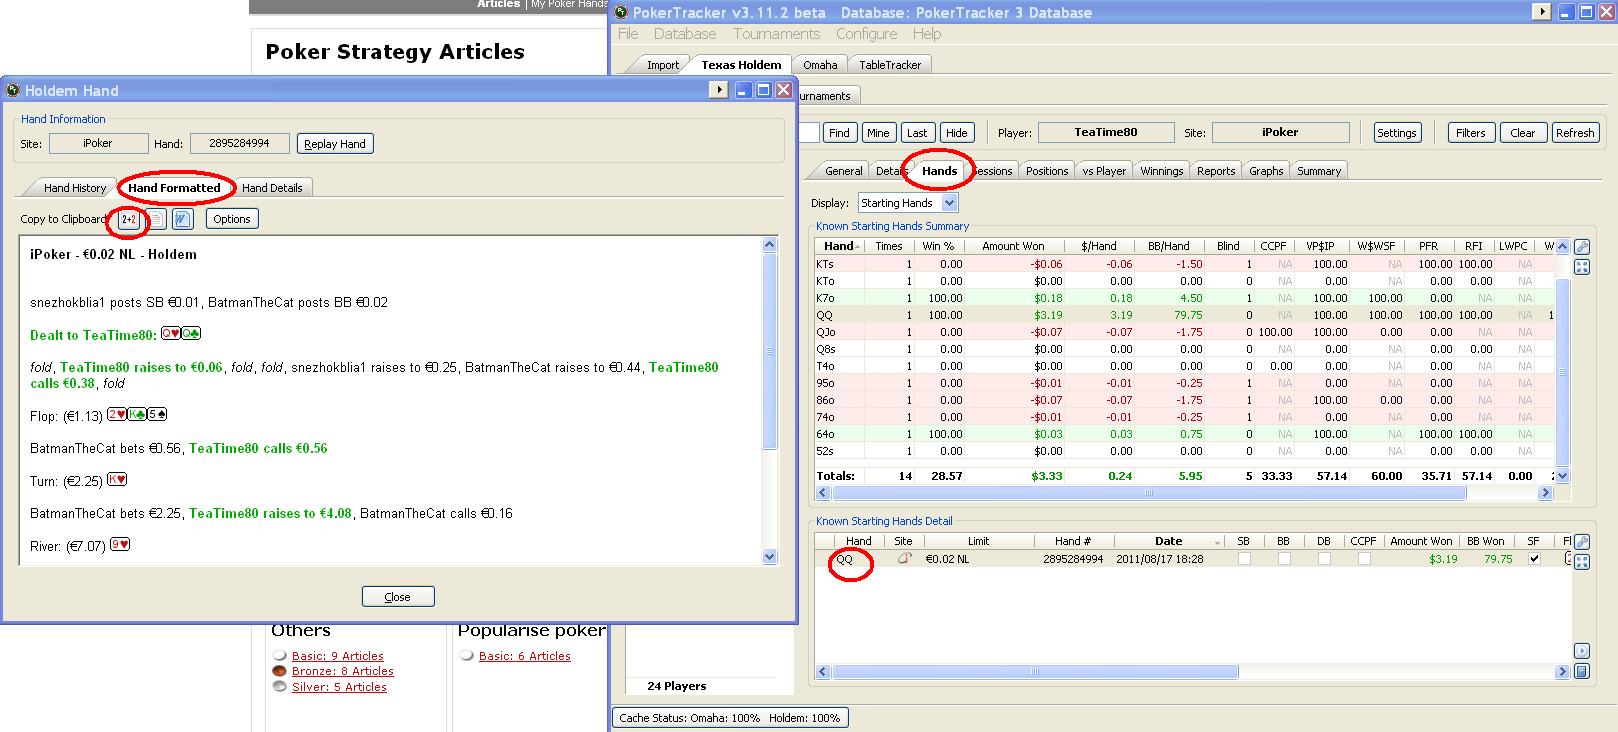
Task: Open the Tournaments menu
Action: pyautogui.click(x=776, y=34)
